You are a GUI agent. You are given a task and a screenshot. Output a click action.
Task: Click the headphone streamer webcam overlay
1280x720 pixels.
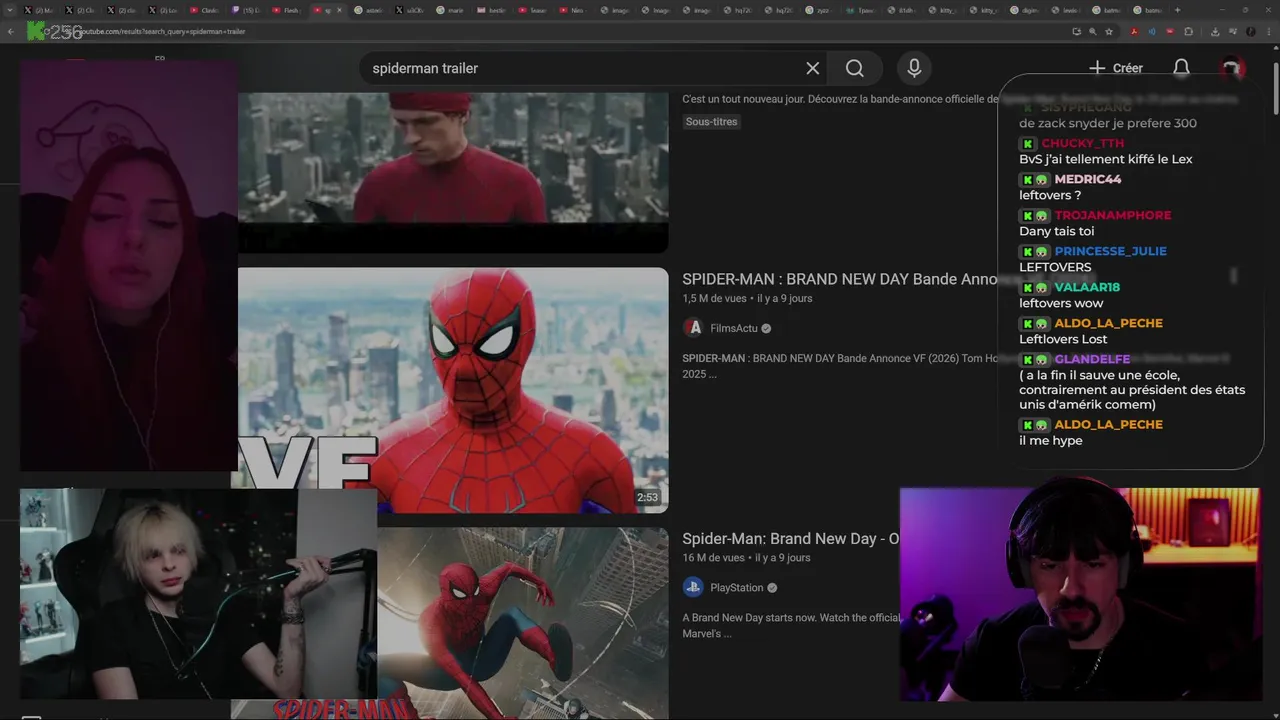coord(1080,594)
